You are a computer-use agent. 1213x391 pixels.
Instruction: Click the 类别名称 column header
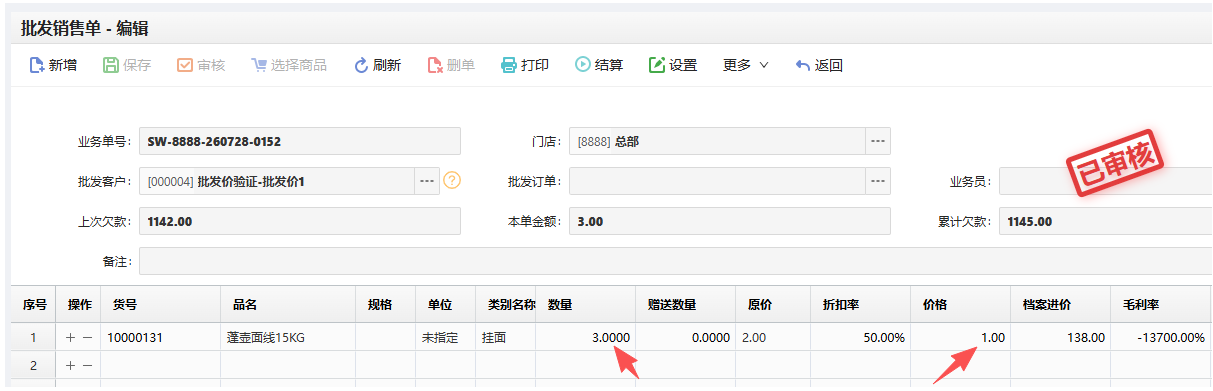tap(506, 304)
